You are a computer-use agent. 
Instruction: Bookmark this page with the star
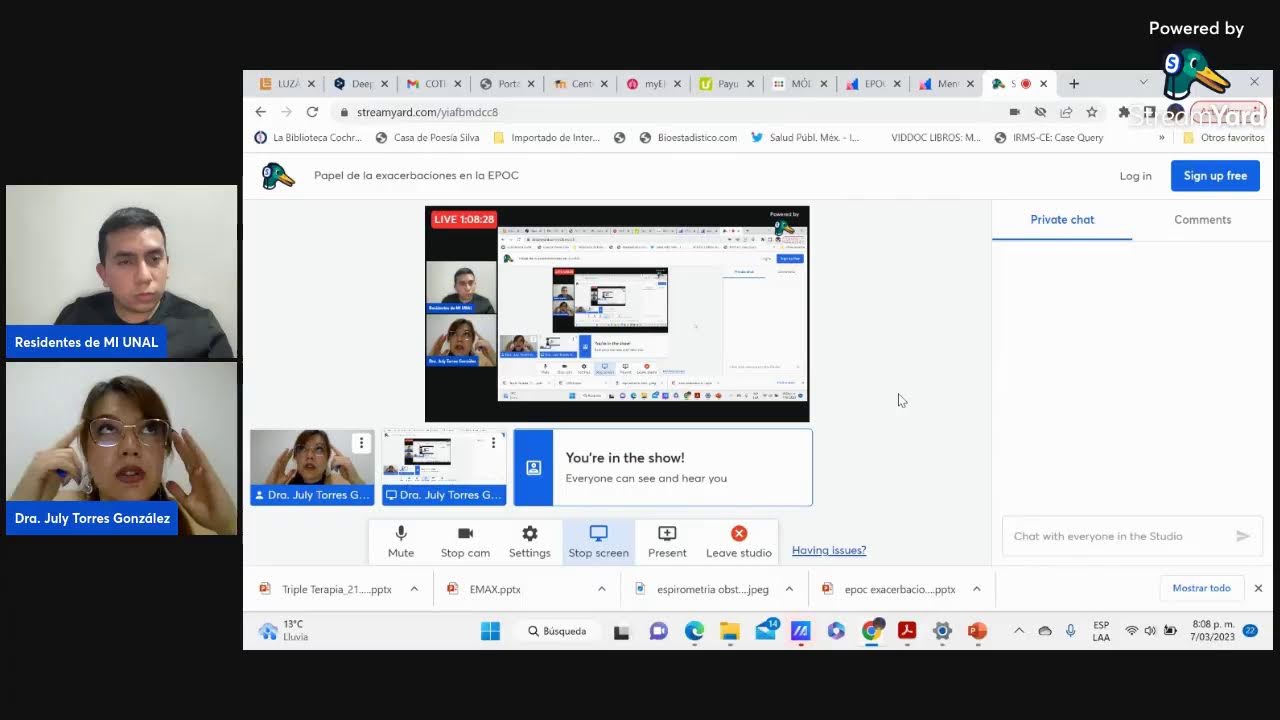(1092, 112)
